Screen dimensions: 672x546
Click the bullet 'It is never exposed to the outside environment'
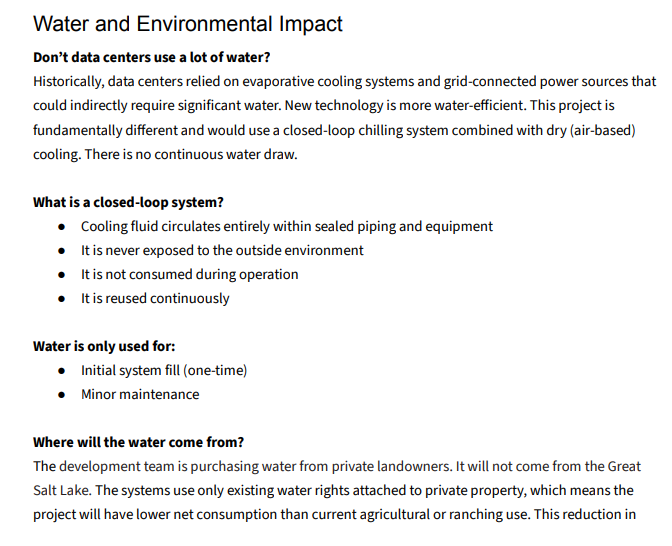(x=222, y=250)
